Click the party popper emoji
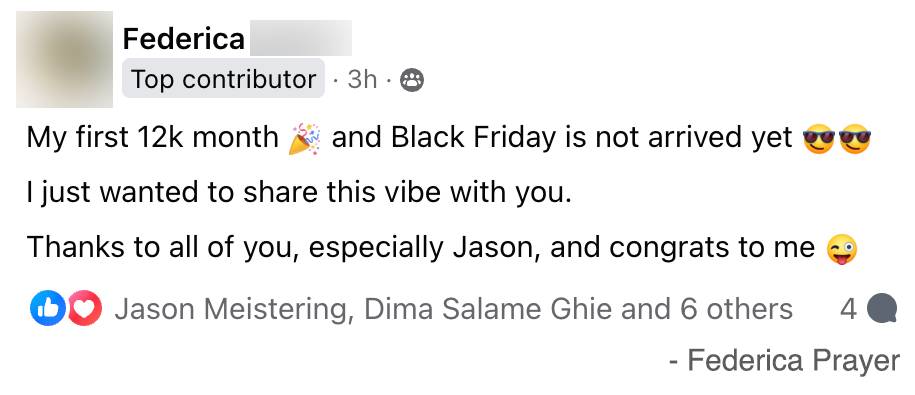The width and height of the screenshot is (915, 395). click(305, 139)
